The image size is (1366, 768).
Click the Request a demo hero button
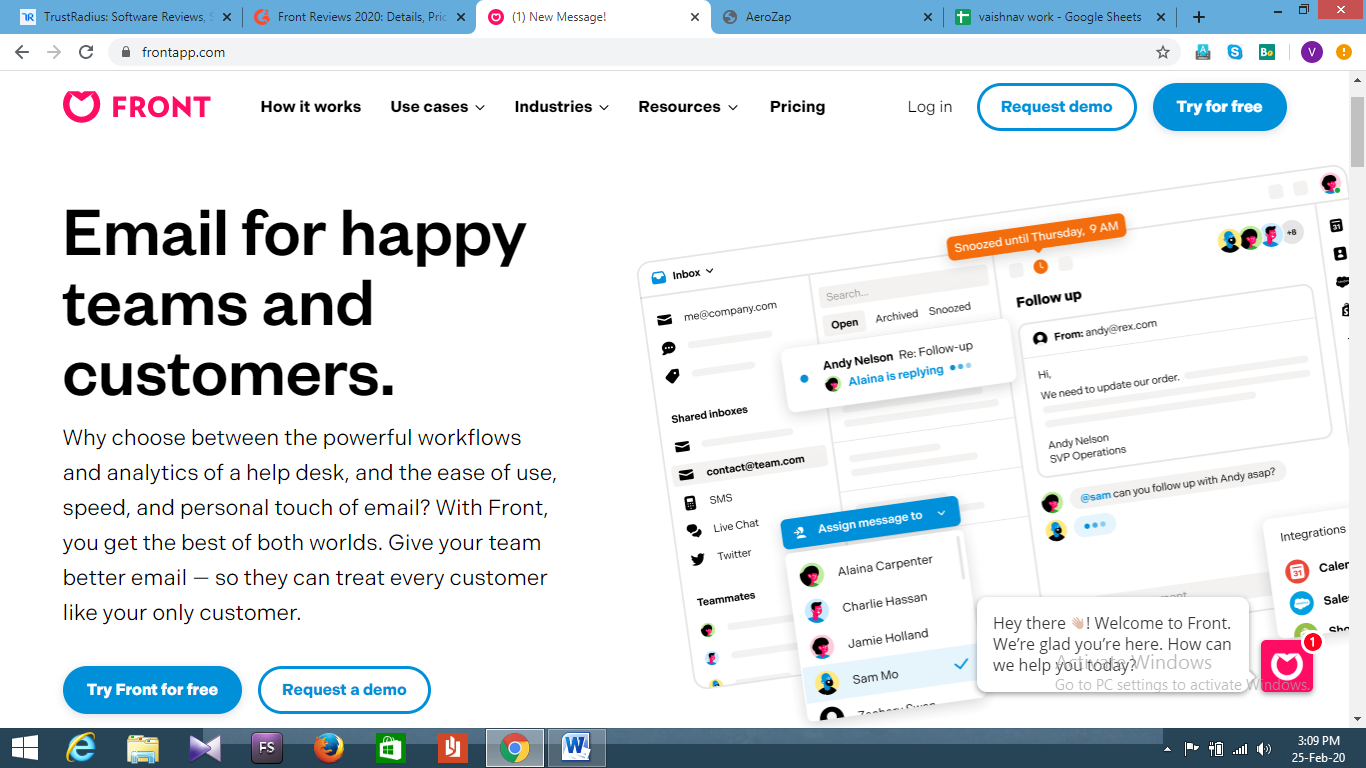[344, 690]
